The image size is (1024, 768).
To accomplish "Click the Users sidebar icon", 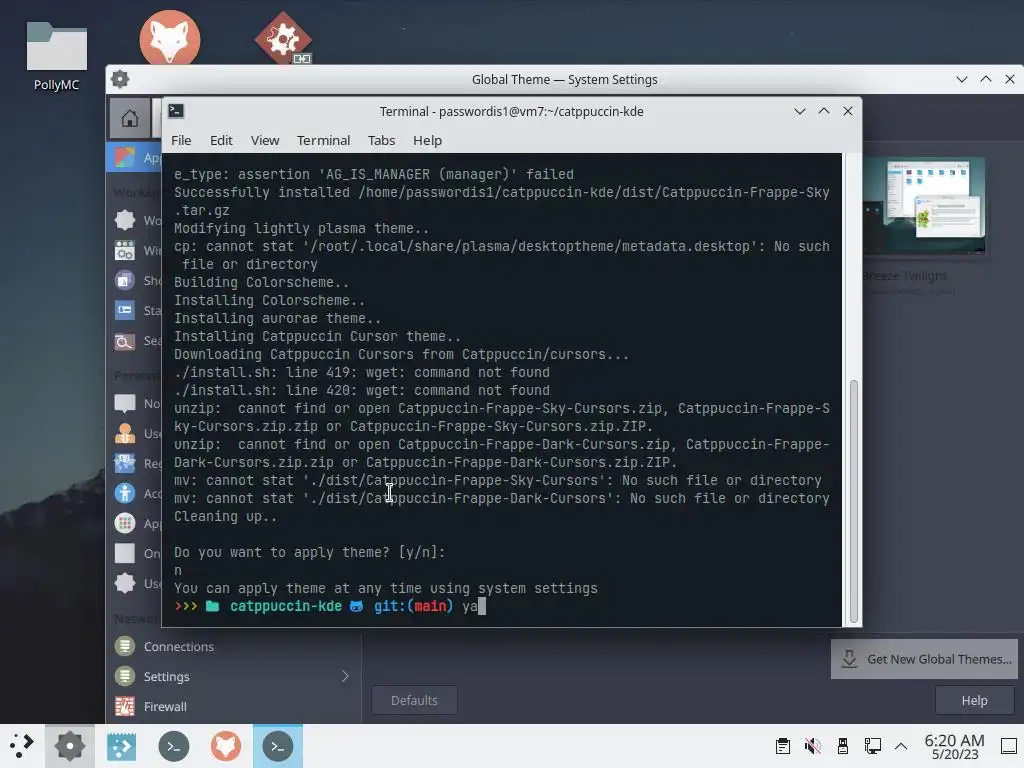I will tap(125, 433).
